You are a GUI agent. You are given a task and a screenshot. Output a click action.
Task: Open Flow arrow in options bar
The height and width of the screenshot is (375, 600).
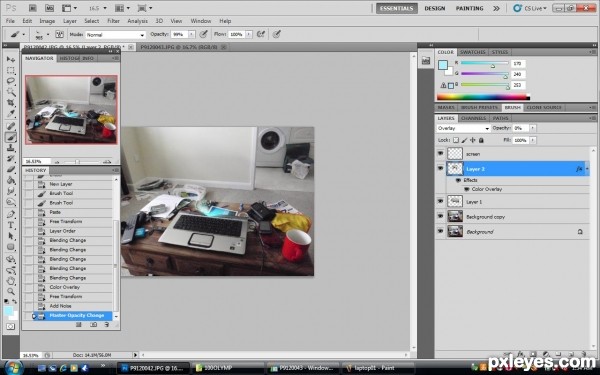(x=249, y=34)
